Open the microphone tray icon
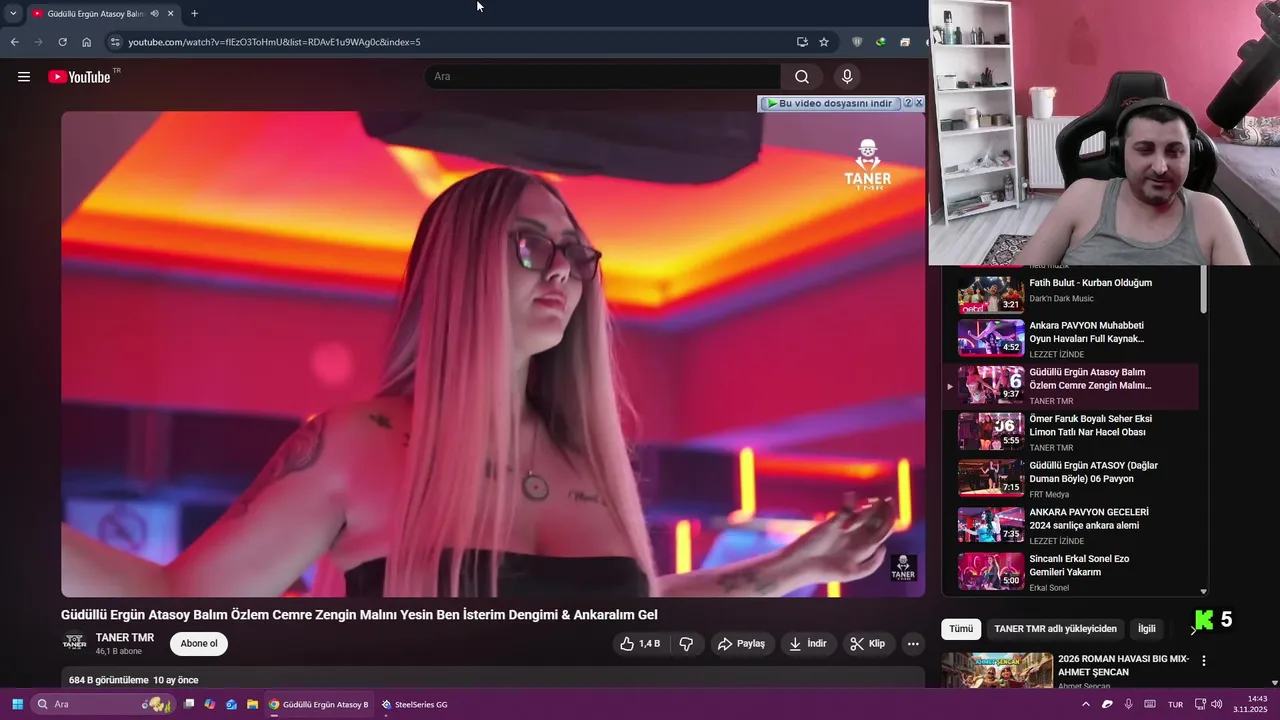 [x=1128, y=704]
